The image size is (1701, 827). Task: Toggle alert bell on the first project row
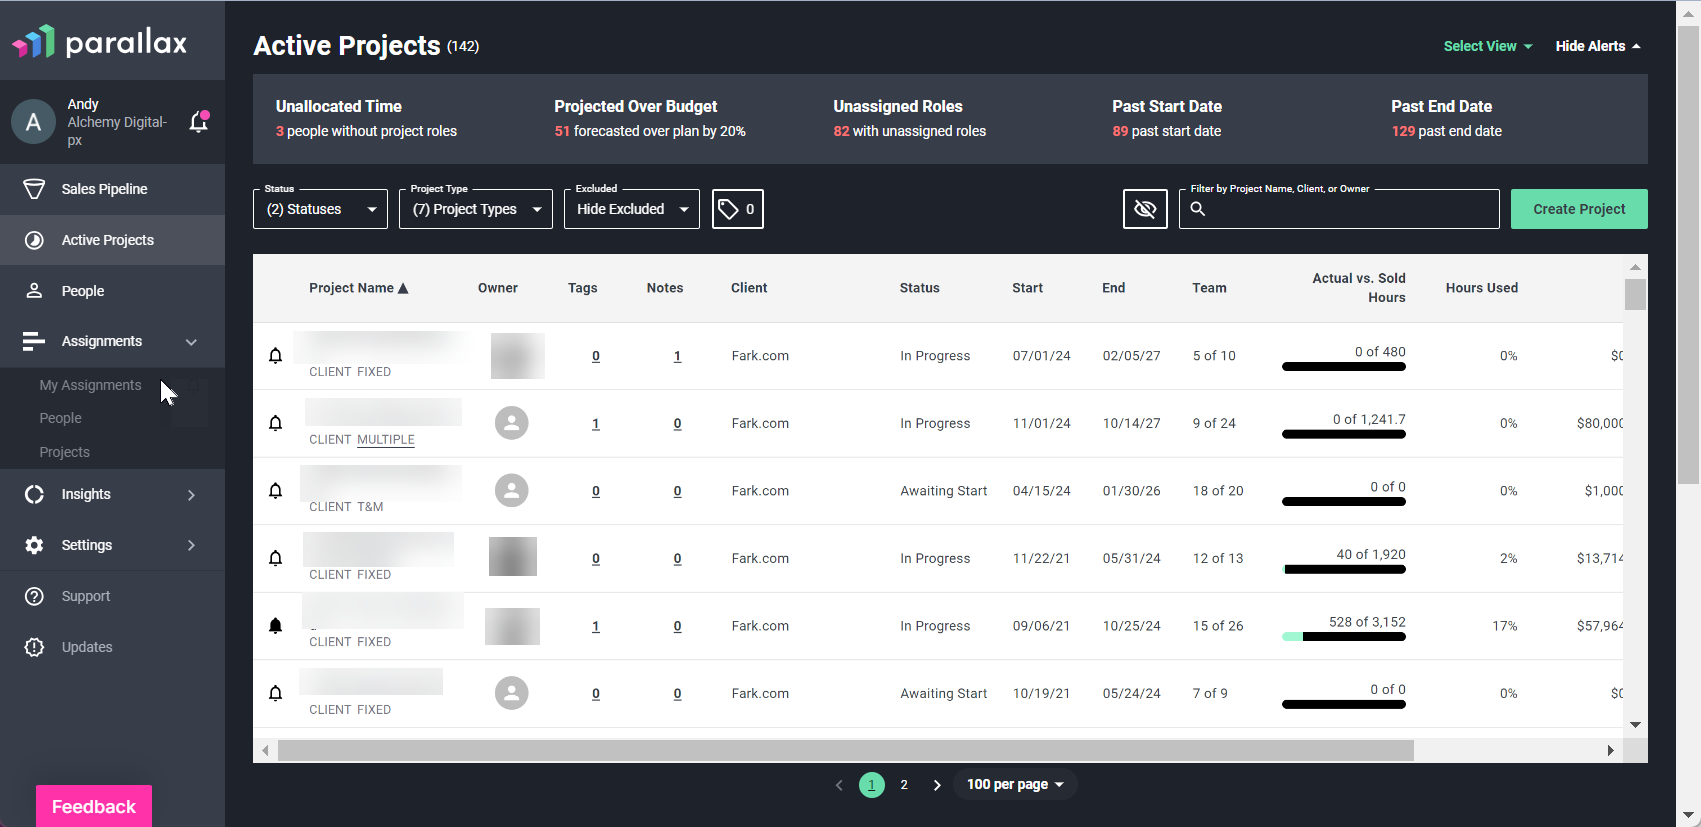point(276,356)
